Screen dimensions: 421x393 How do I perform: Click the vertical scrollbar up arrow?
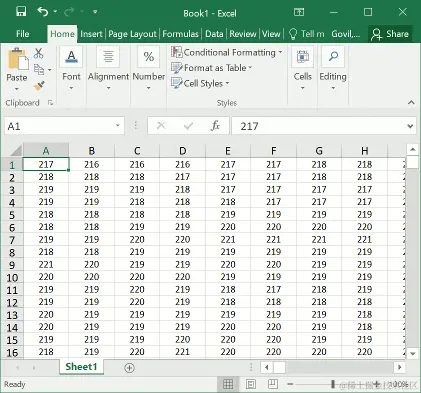(x=413, y=150)
